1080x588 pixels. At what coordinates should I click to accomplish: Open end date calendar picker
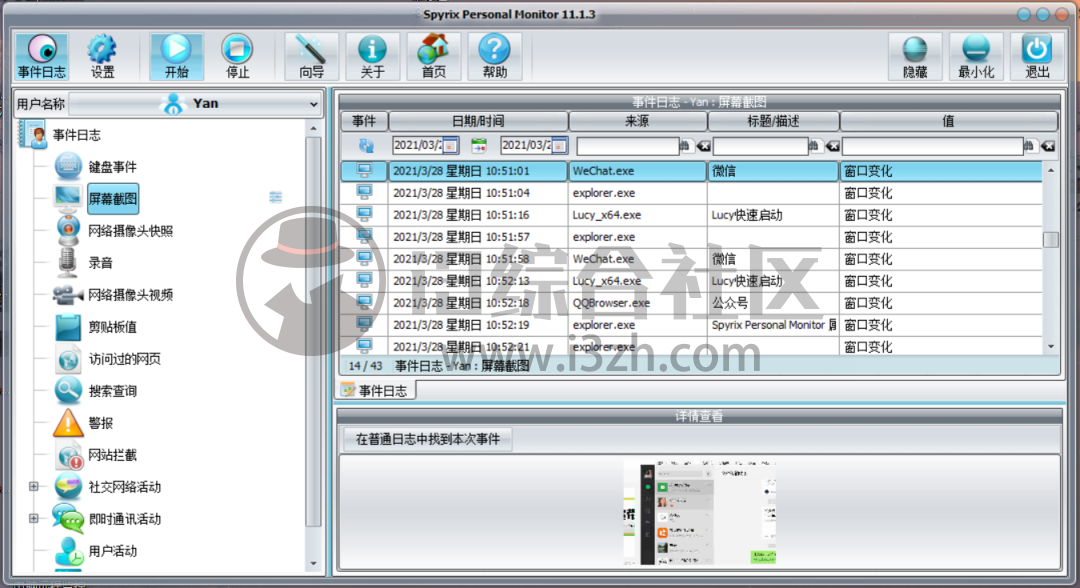coord(559,145)
